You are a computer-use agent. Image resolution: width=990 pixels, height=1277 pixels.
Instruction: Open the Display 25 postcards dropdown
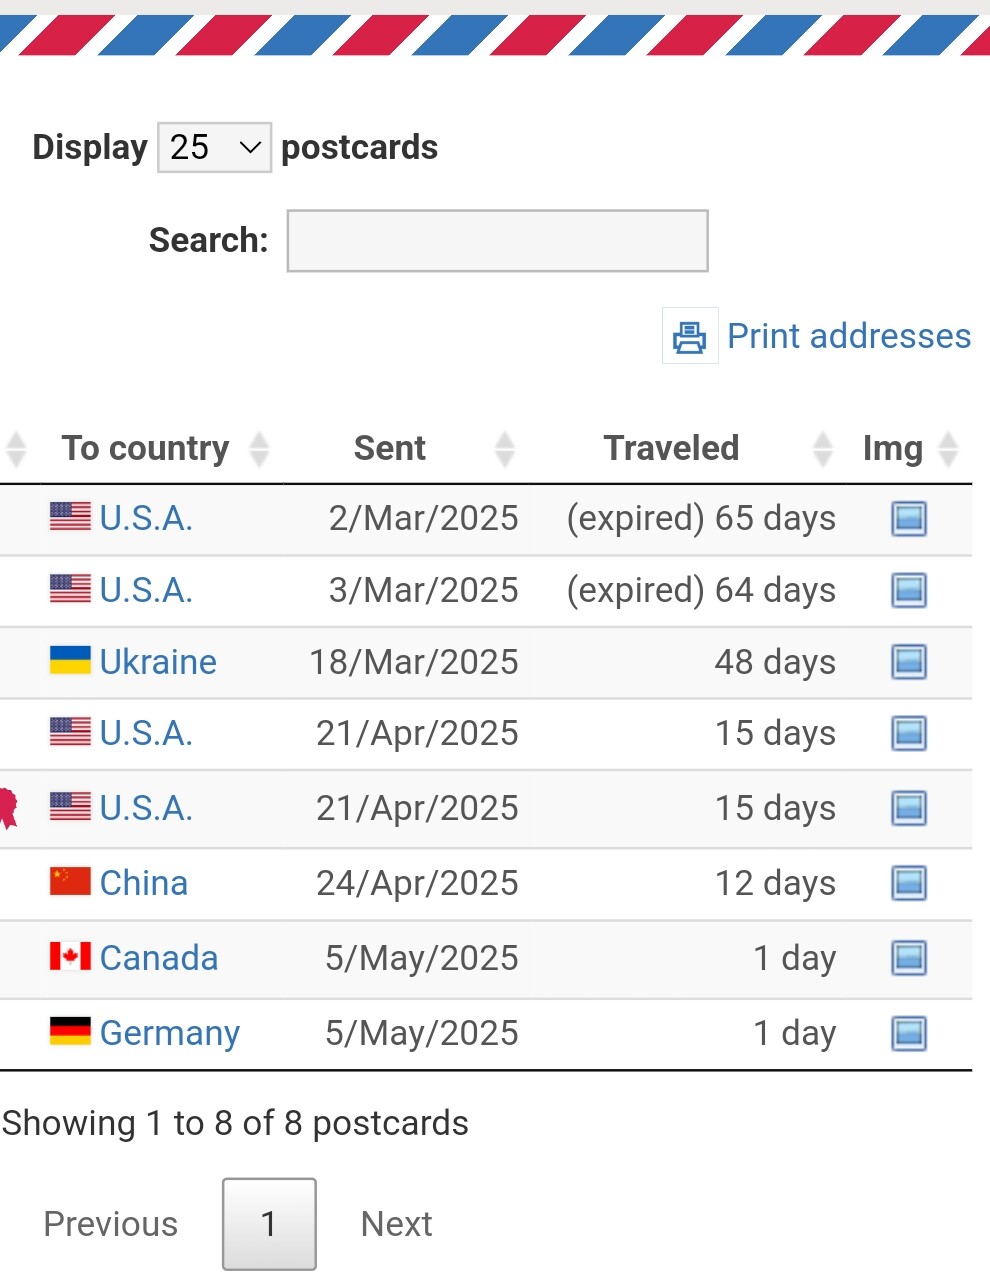click(x=214, y=147)
